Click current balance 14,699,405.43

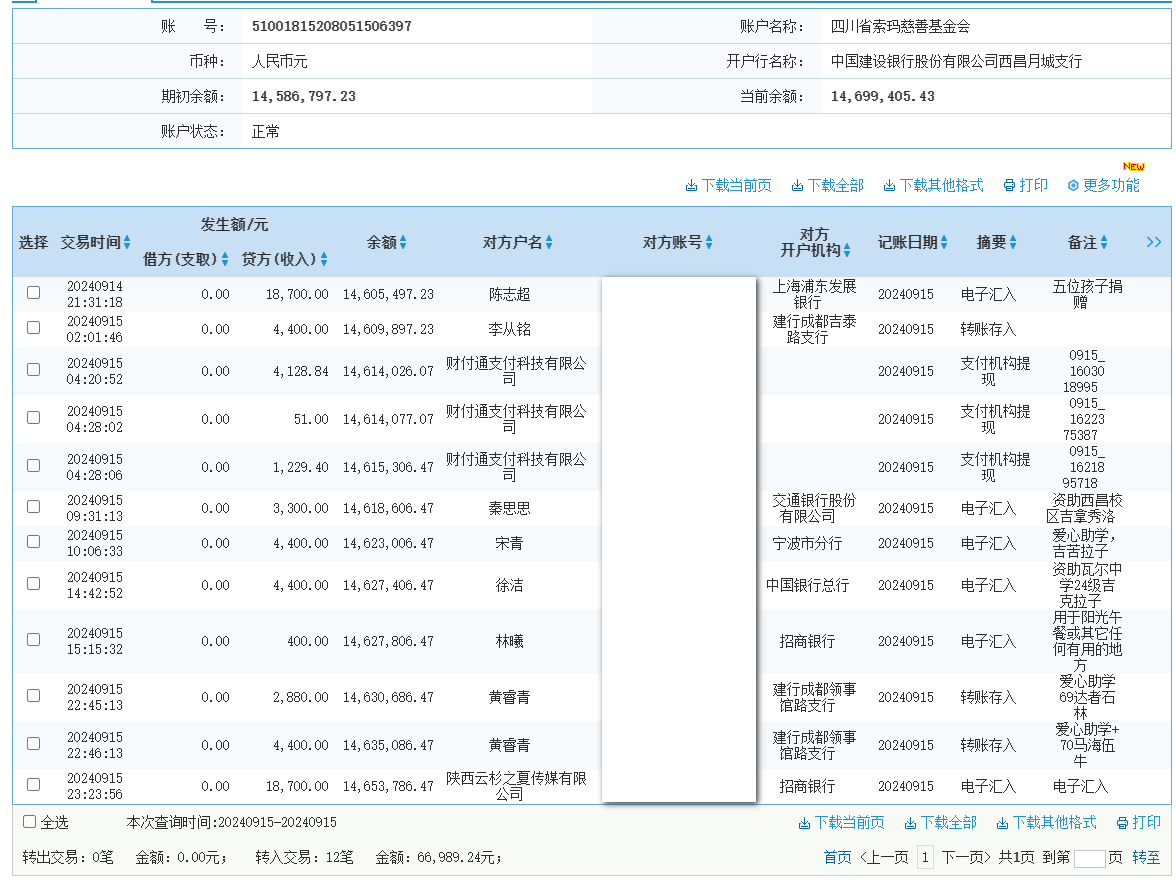click(x=883, y=97)
